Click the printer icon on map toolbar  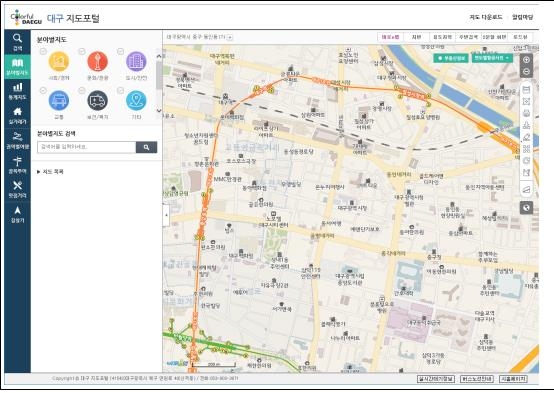pos(526,113)
